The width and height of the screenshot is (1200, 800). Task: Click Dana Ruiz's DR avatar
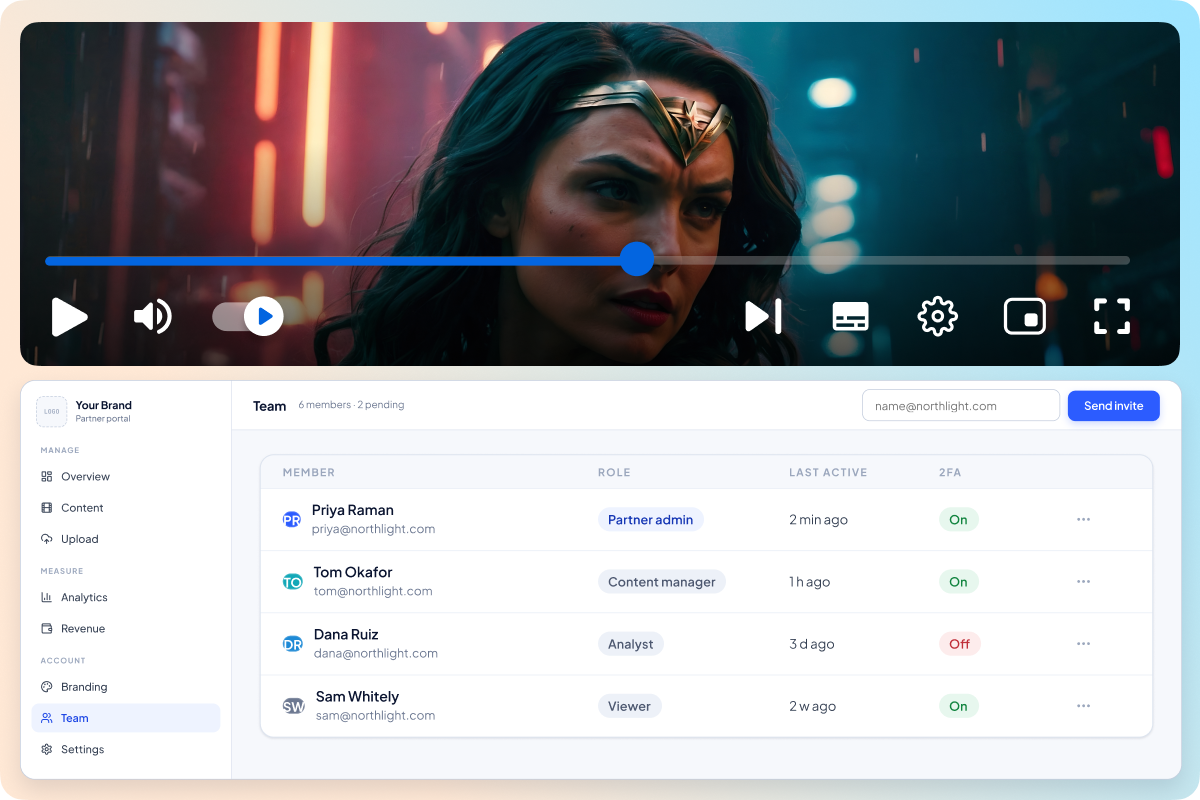pos(292,644)
